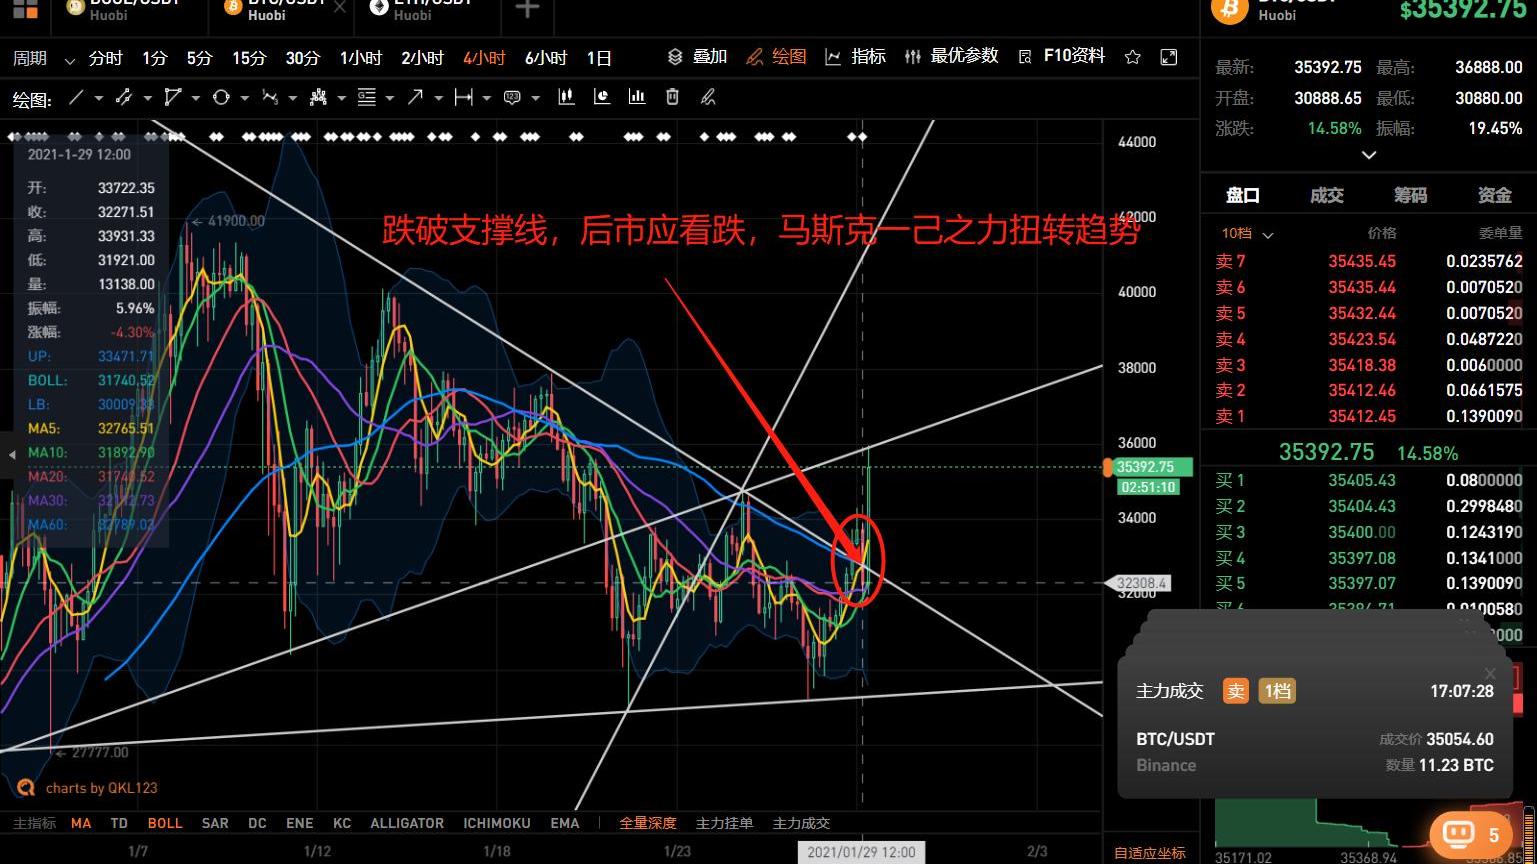Image resolution: width=1537 pixels, height=864 pixels.
Task: Select the circle drawing tool
Action: (x=221, y=97)
